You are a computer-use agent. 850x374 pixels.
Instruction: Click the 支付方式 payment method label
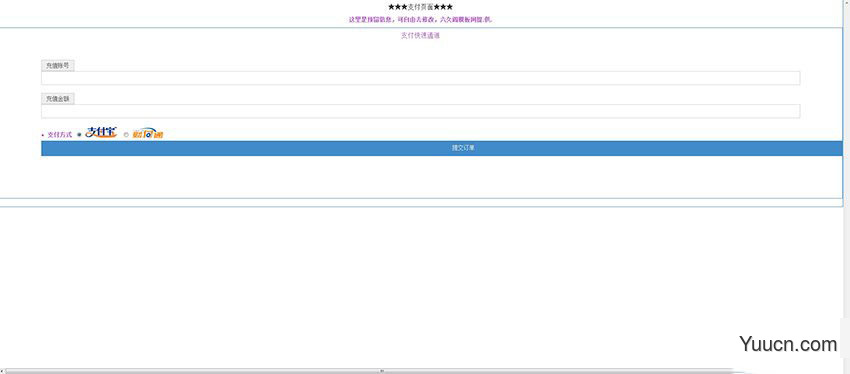pos(60,135)
